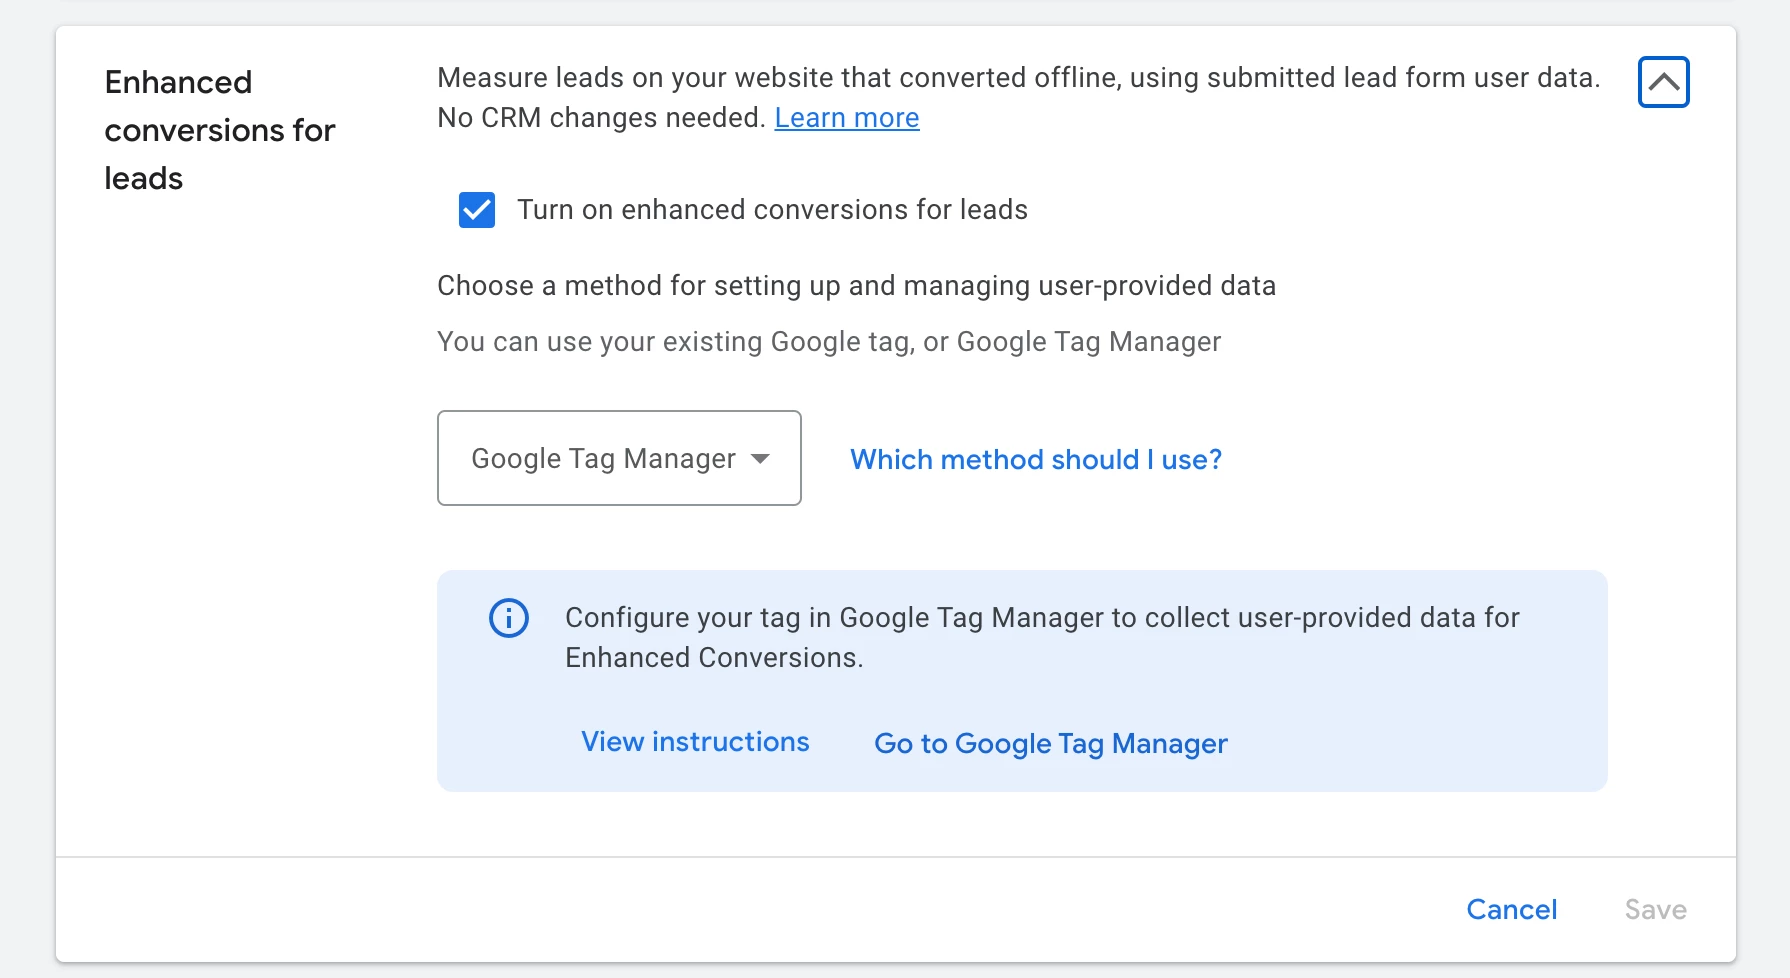1790x978 pixels.
Task: Open the Learn more link
Action: pyautogui.click(x=846, y=118)
